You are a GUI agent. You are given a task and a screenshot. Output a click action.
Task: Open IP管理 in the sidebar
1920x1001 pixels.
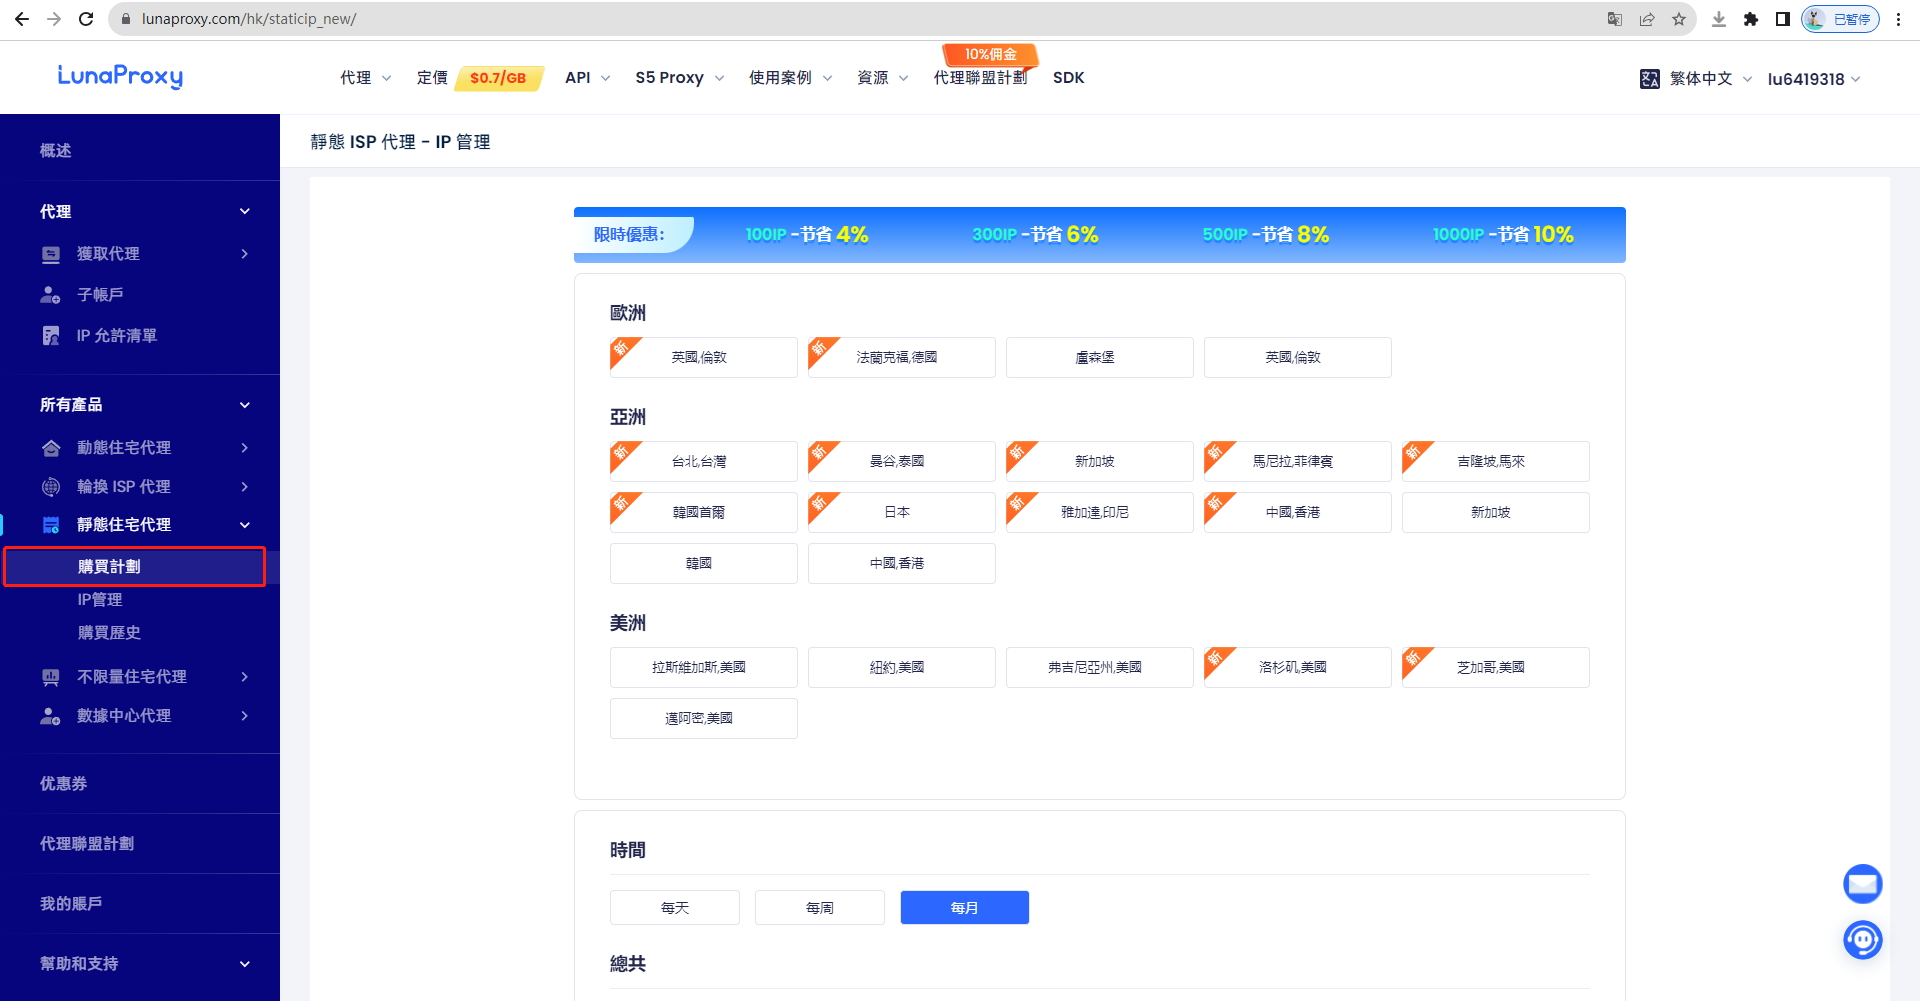pyautogui.click(x=100, y=600)
